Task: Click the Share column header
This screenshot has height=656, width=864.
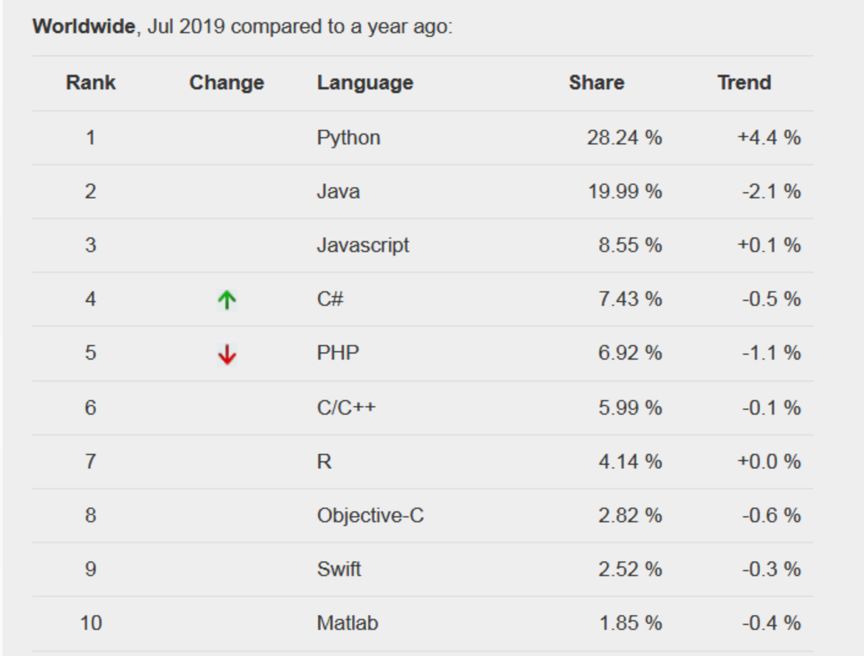Action: (596, 83)
